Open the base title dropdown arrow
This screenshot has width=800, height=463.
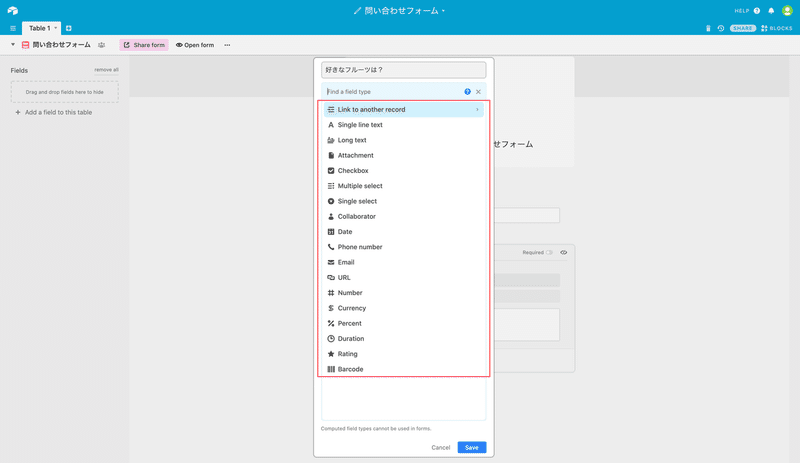click(x=443, y=11)
